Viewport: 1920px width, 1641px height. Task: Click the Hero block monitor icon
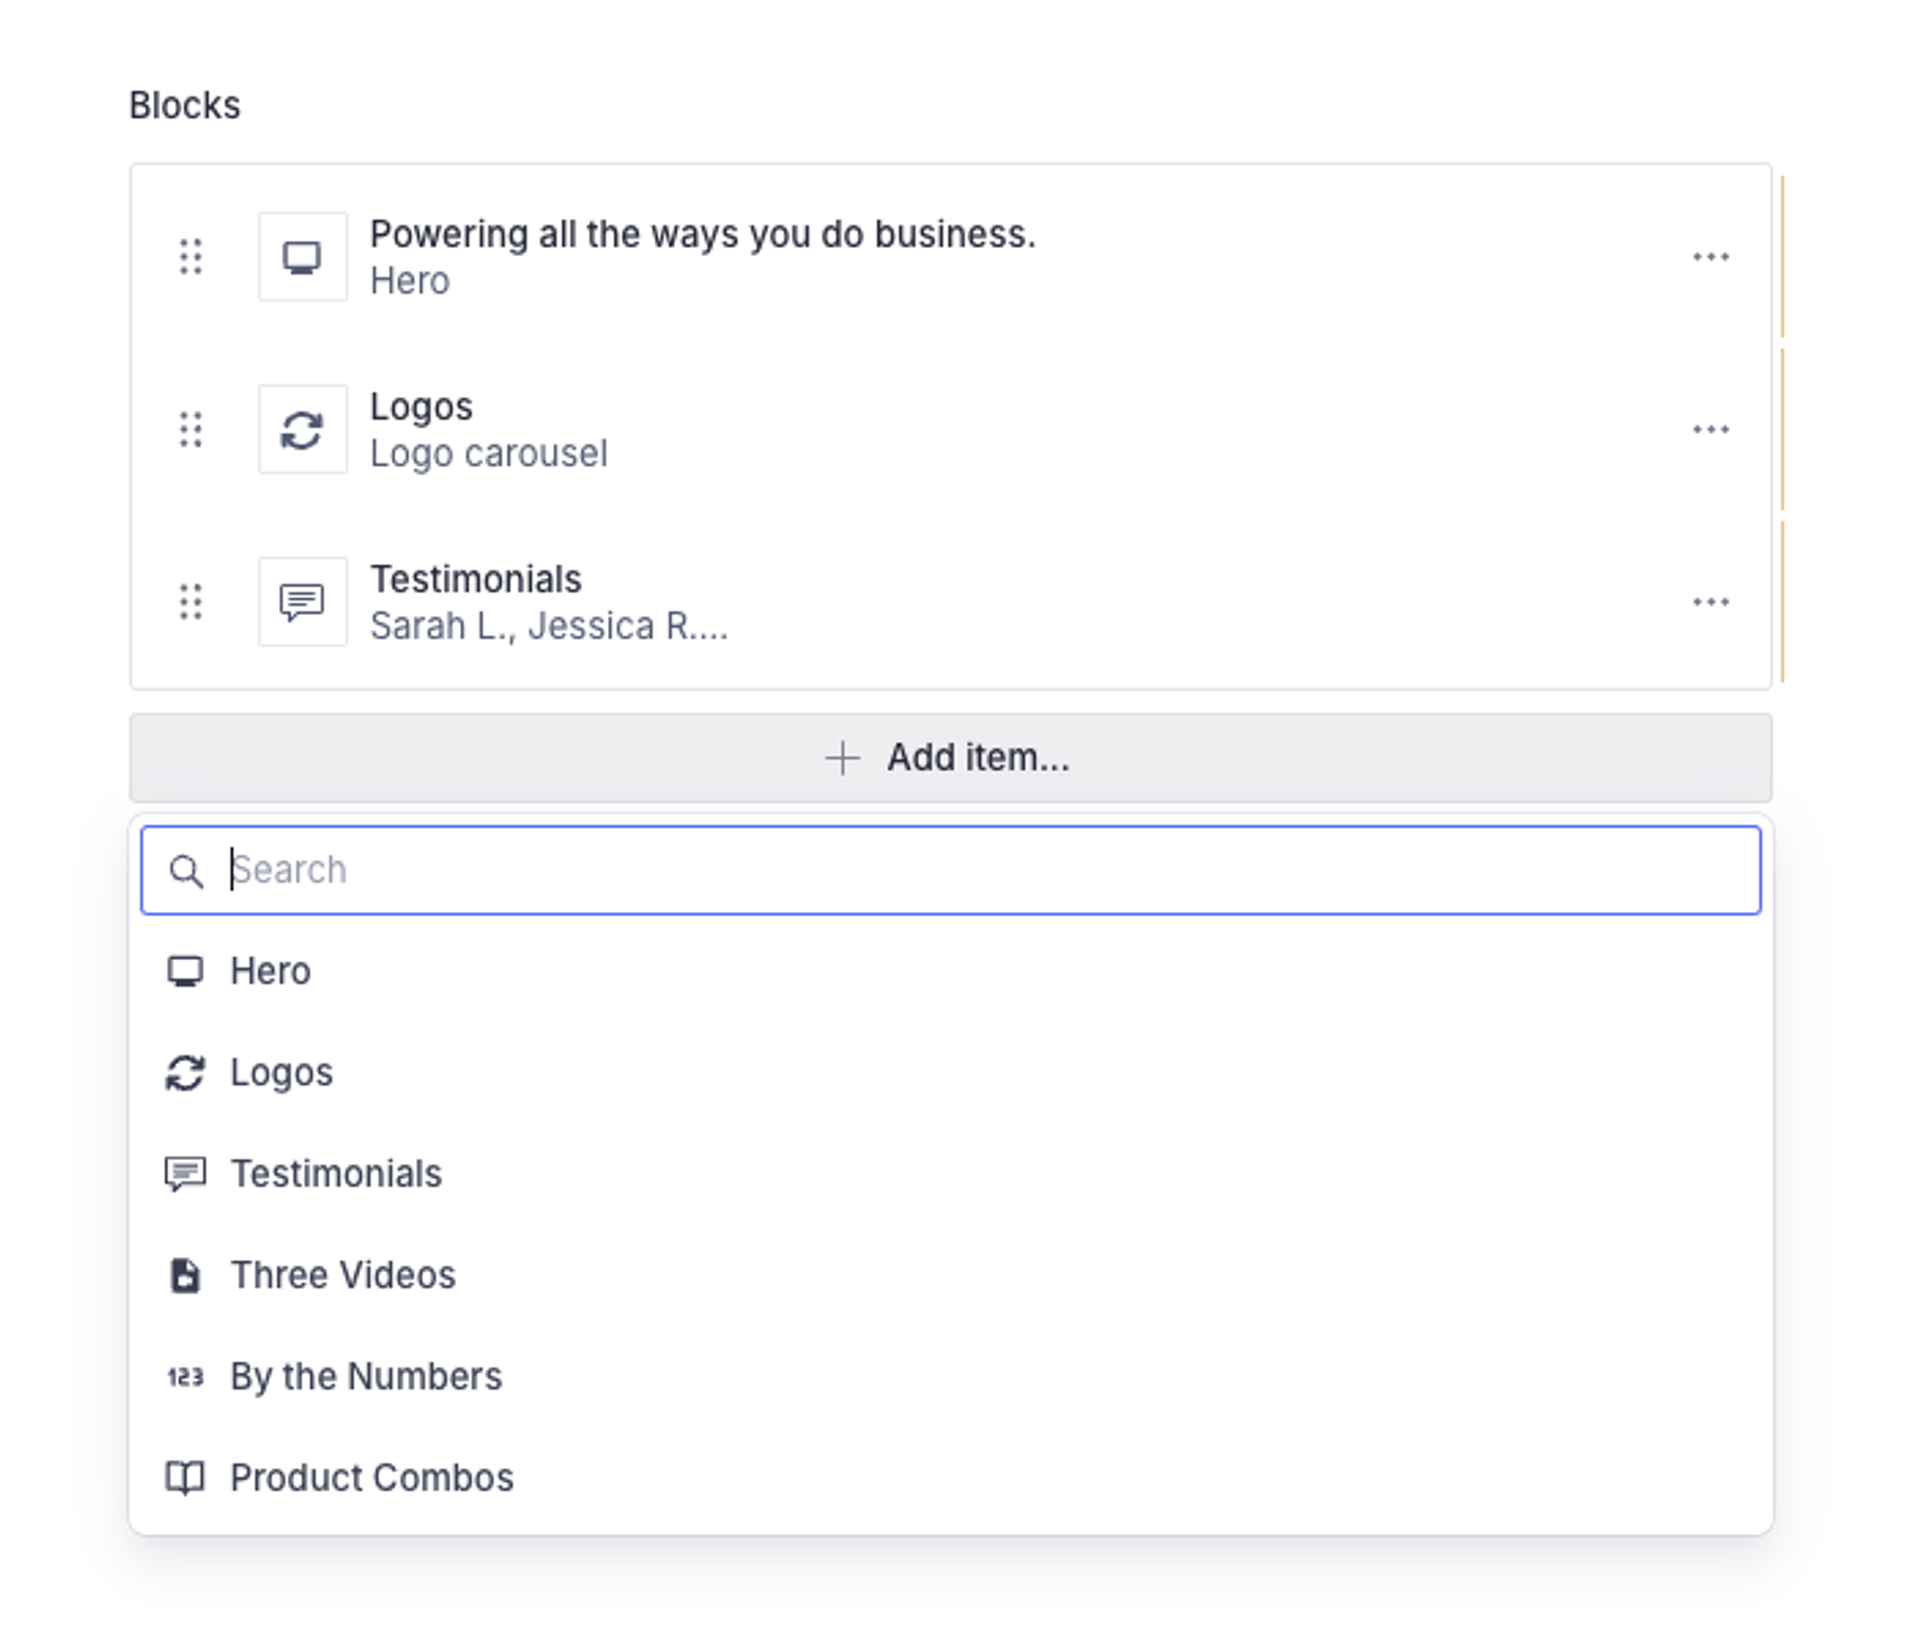302,257
